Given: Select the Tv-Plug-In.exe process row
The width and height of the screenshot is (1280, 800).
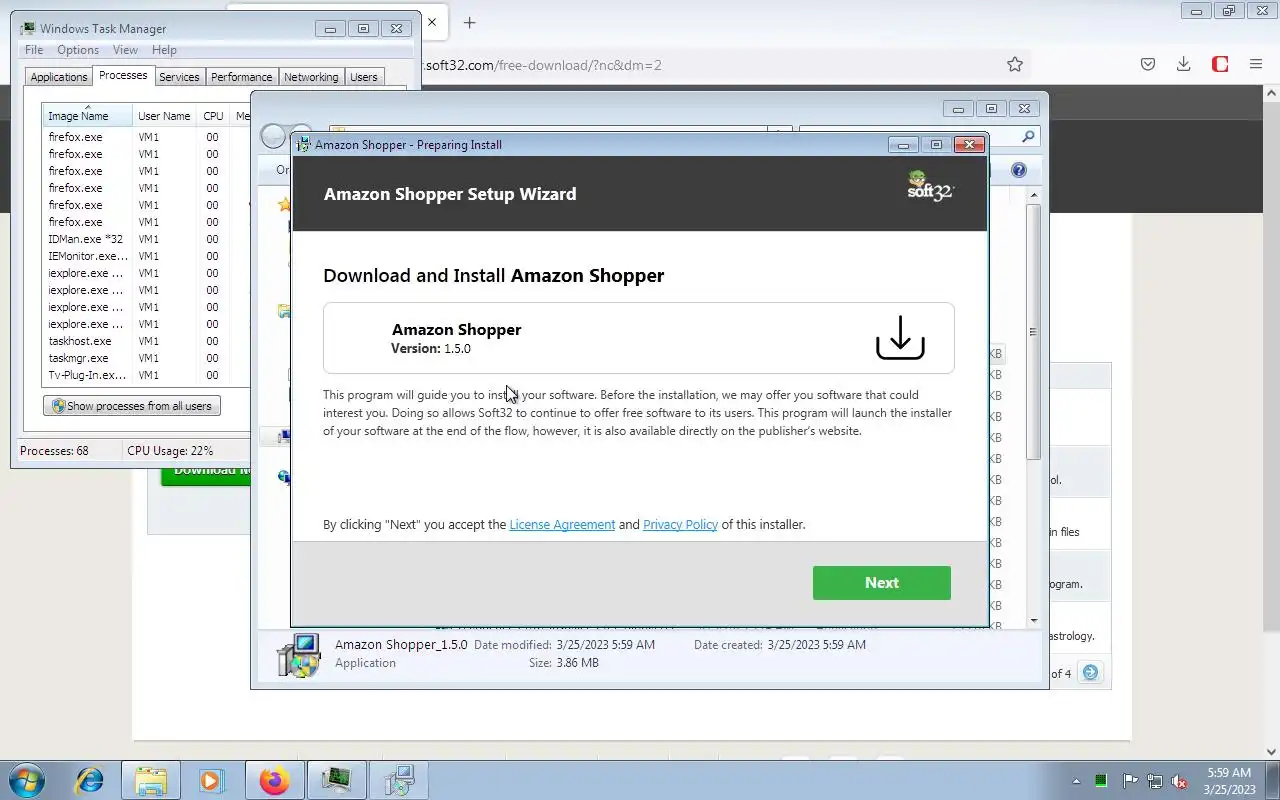Looking at the screenshot, I should (x=146, y=375).
